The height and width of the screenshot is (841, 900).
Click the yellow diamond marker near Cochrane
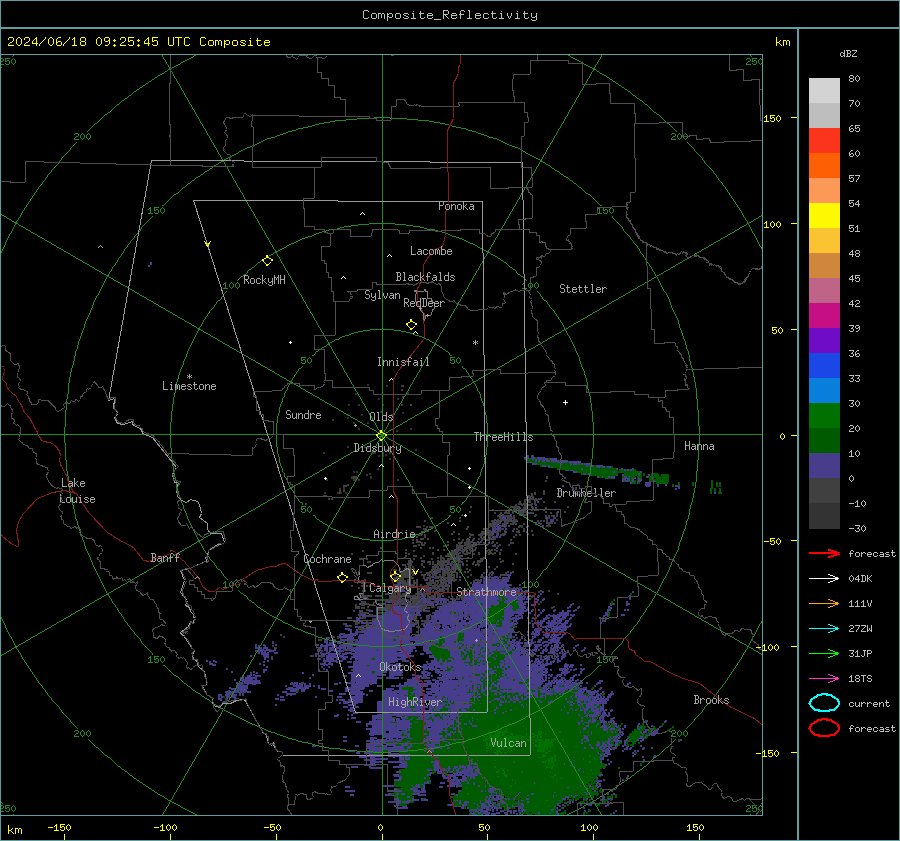coord(342,577)
